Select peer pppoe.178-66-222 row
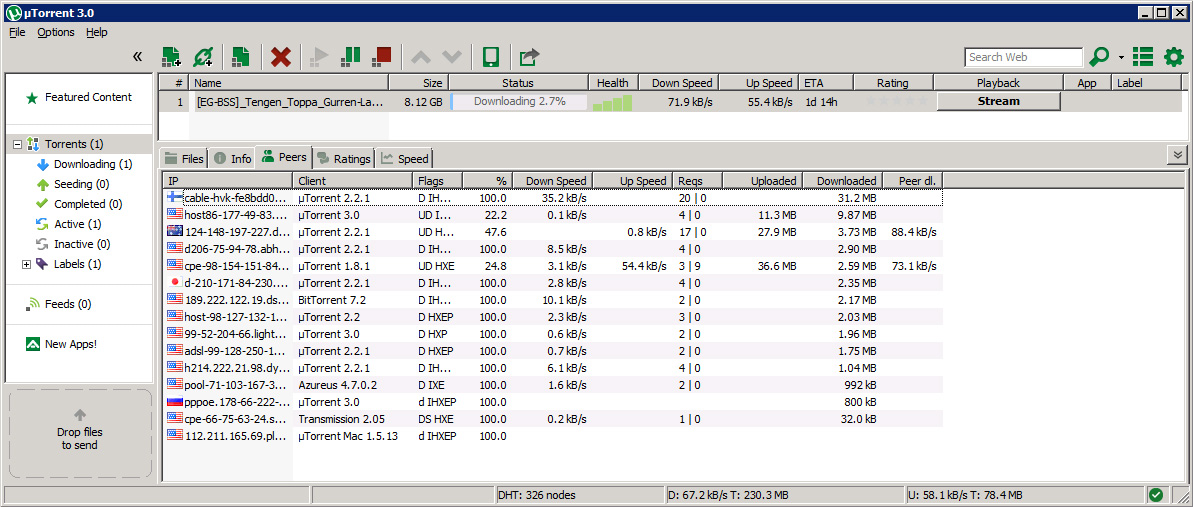This screenshot has width=1193, height=507. point(553,401)
